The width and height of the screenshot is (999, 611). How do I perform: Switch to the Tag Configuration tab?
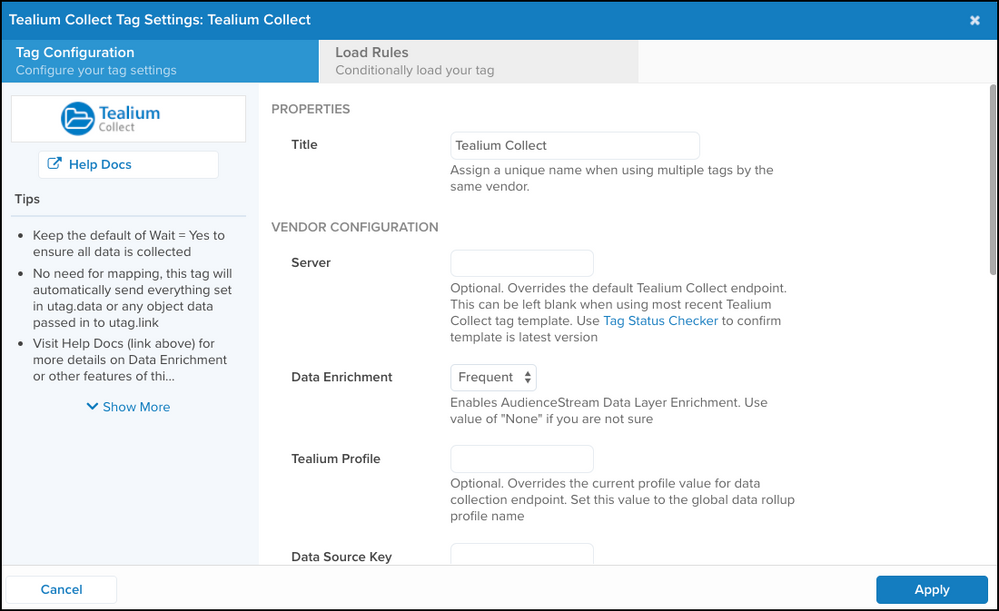click(160, 61)
